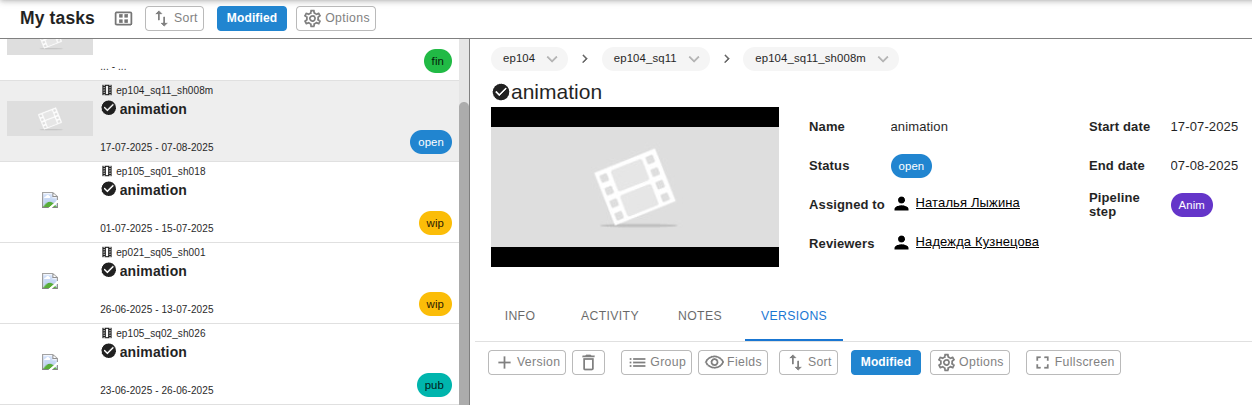Click the pub status badge
The width and height of the screenshot is (1252, 405).
pyautogui.click(x=434, y=385)
